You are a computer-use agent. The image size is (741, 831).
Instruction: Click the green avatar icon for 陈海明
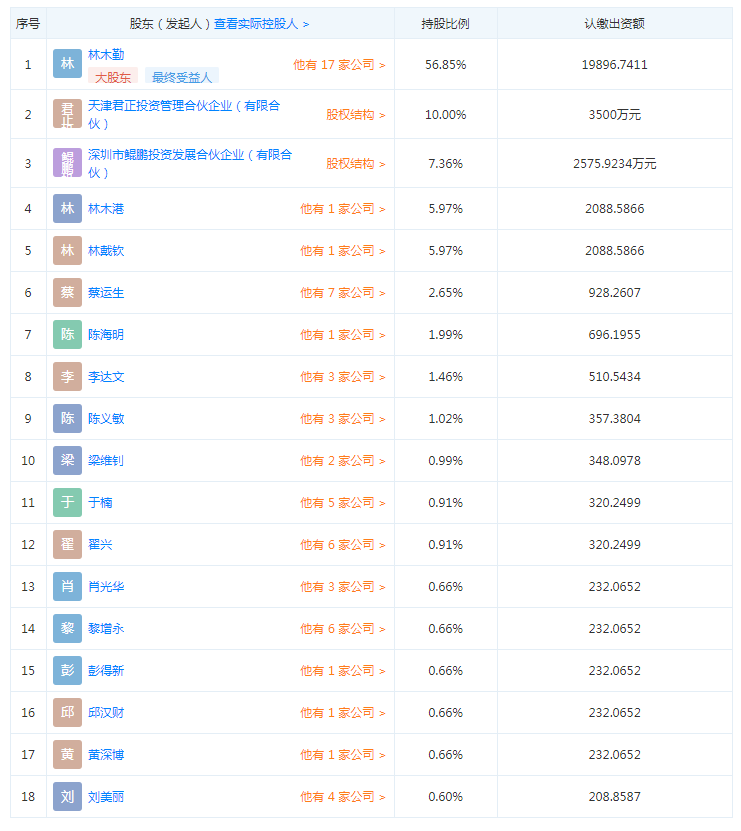[x=67, y=335]
